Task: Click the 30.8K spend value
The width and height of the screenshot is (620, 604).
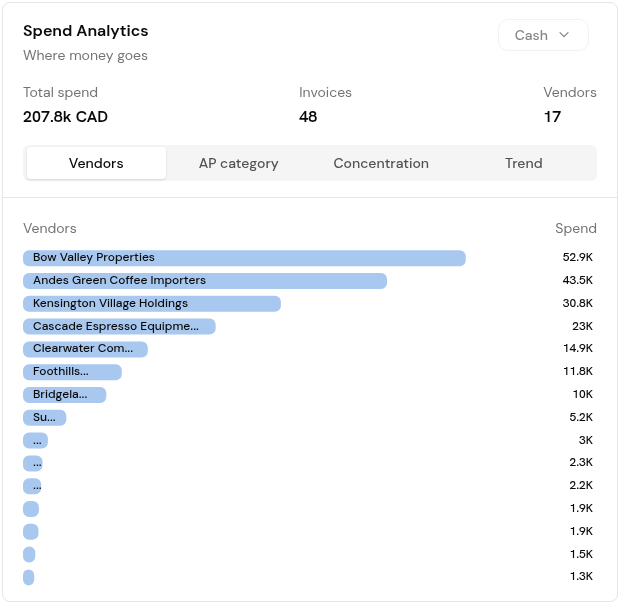Action: pyautogui.click(x=577, y=303)
